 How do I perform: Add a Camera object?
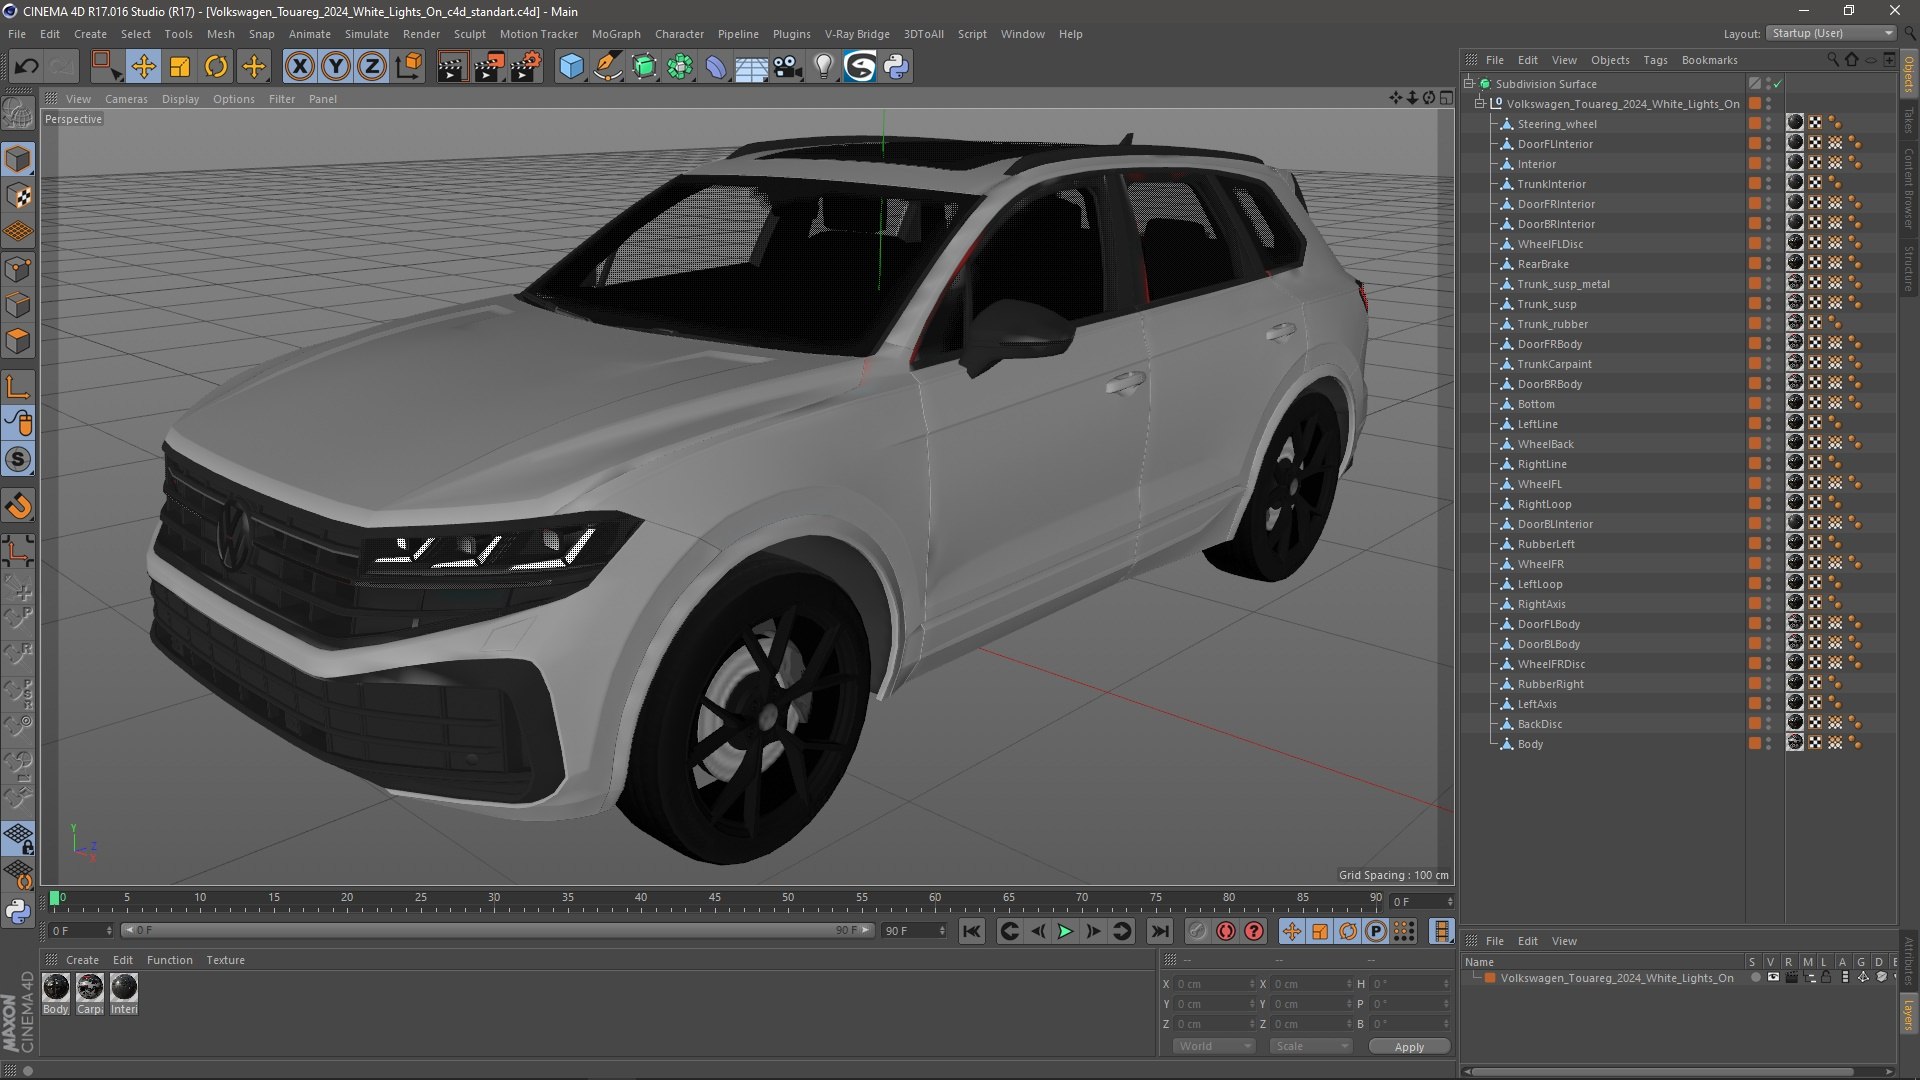click(x=787, y=67)
